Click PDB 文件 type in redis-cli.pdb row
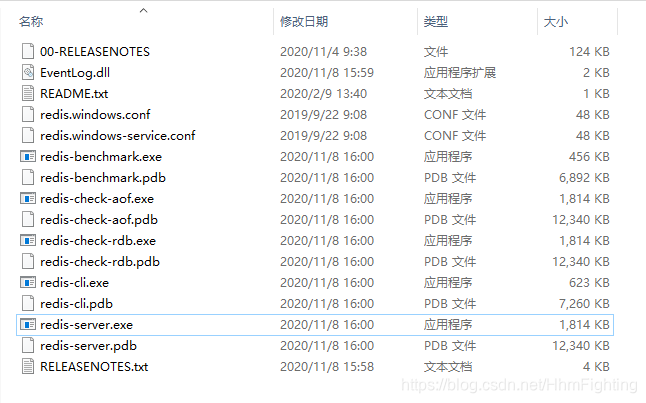This screenshot has width=646, height=403. point(450,304)
